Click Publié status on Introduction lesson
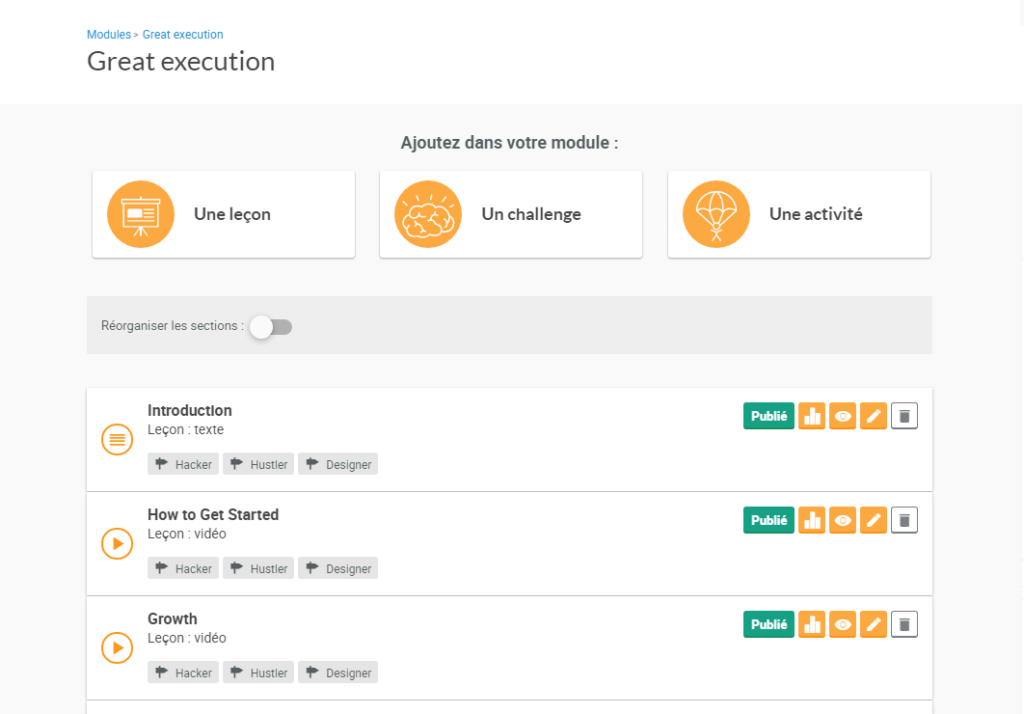1024x714 pixels. pyautogui.click(x=768, y=416)
